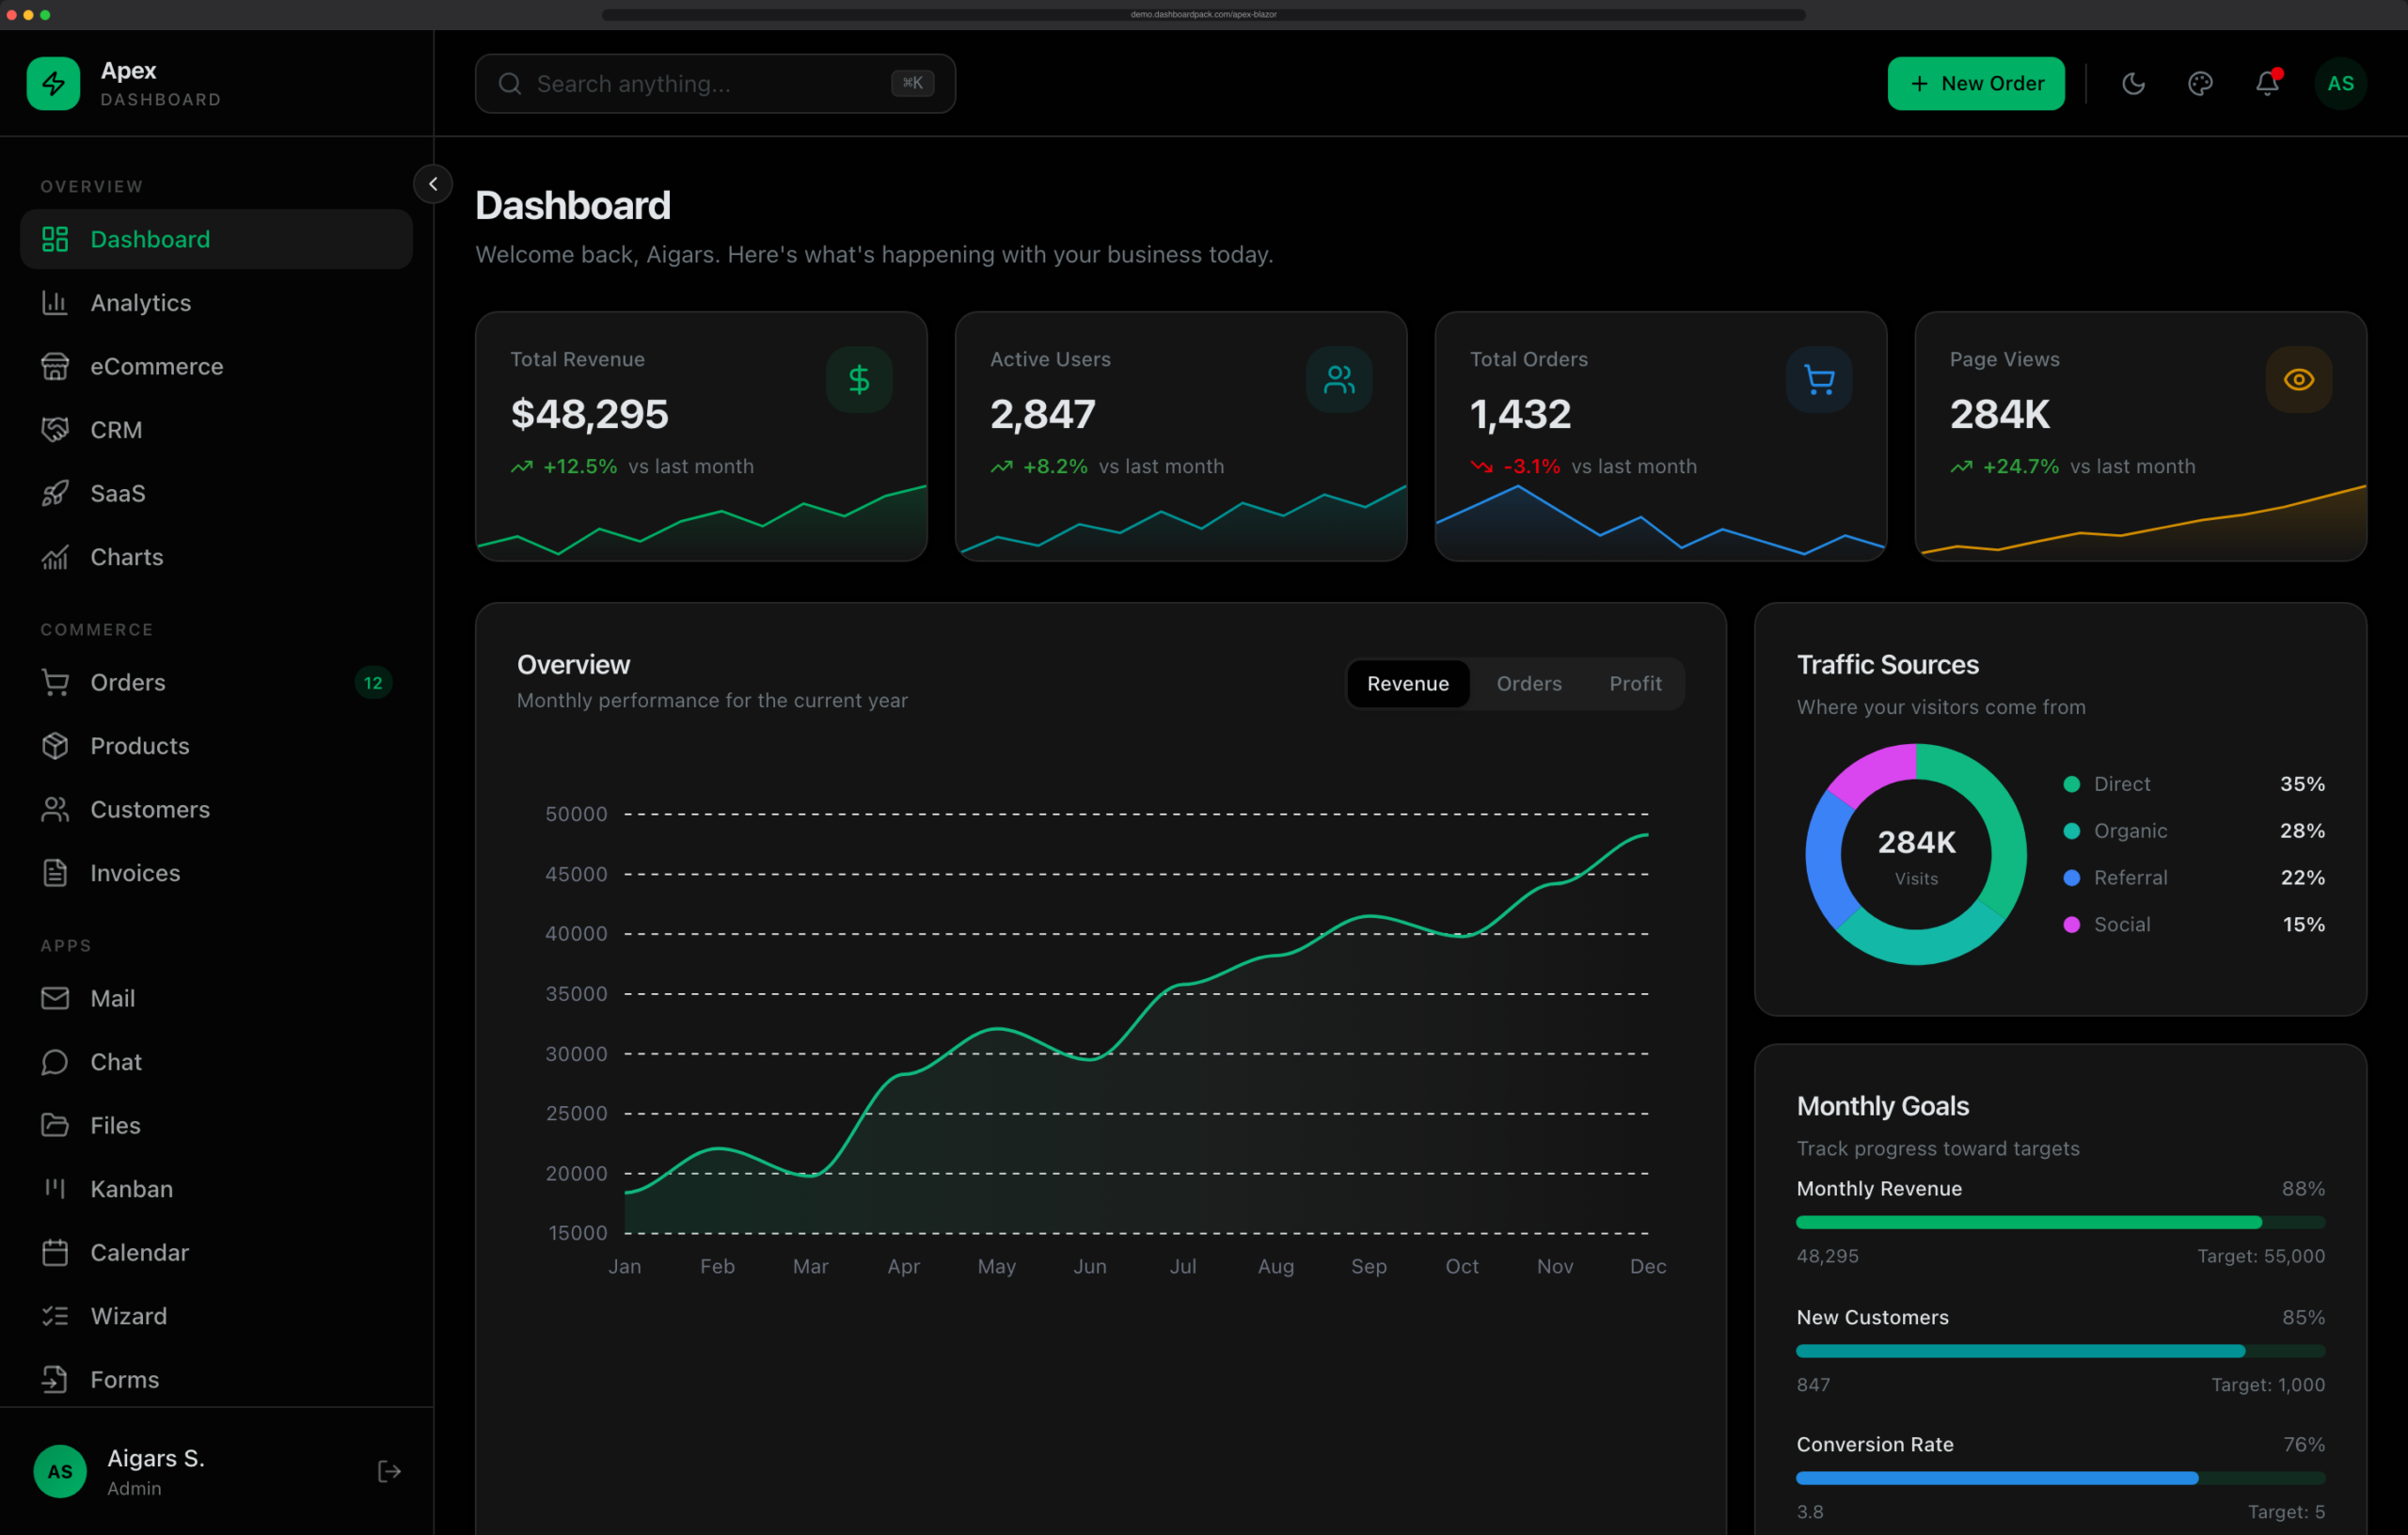Screen dimensions: 2408x1535
Task: Click the New Order button
Action: point(1975,83)
